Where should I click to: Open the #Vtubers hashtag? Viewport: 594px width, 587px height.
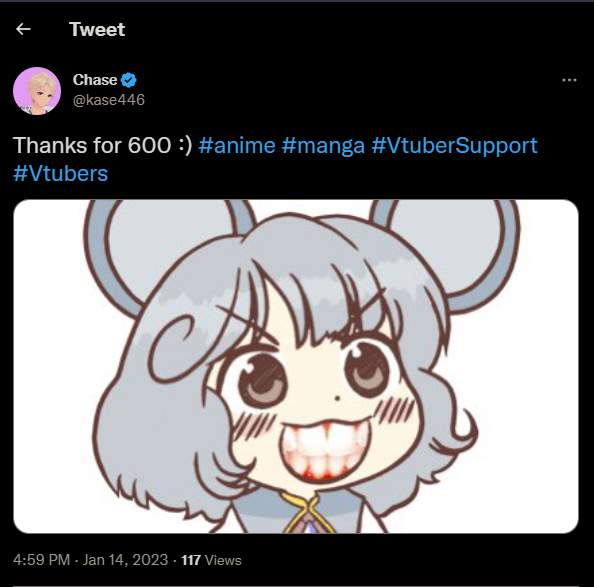coord(60,174)
